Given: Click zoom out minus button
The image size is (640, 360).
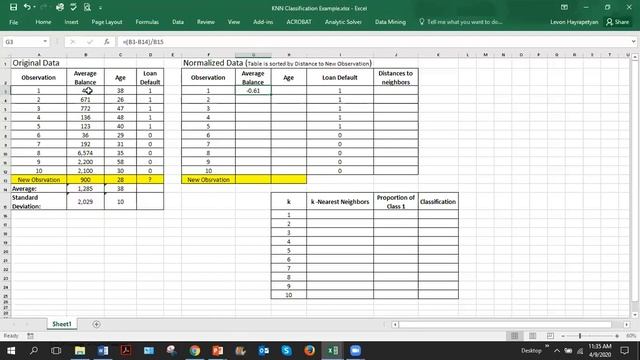Looking at the screenshot, I should coord(563,336).
